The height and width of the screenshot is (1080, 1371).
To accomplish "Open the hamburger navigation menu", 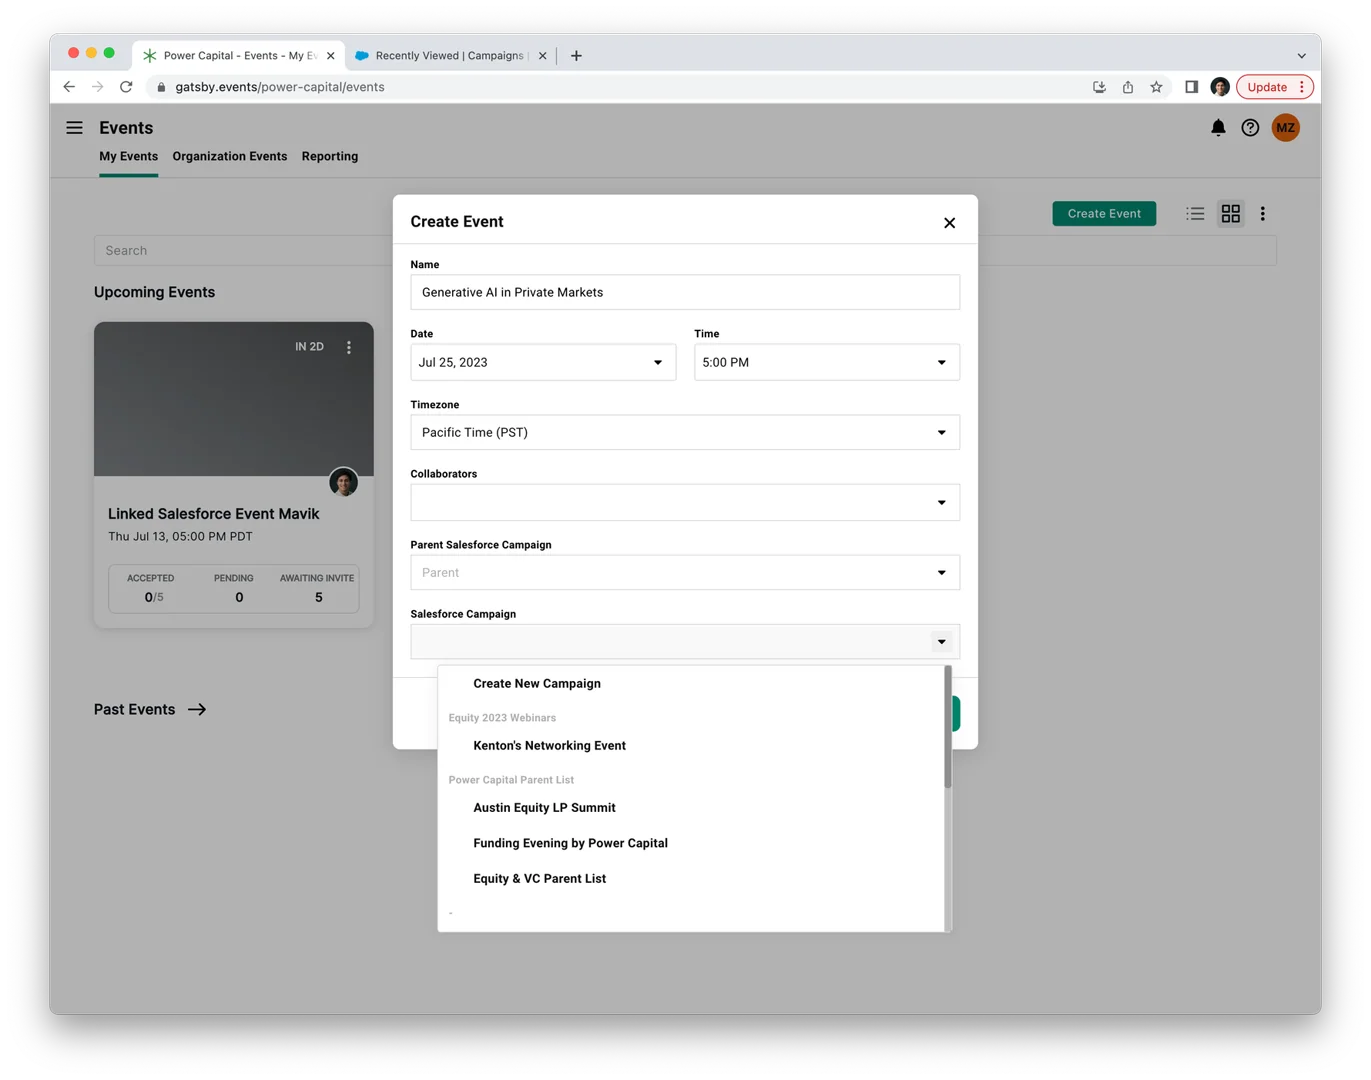I will tap(74, 127).
